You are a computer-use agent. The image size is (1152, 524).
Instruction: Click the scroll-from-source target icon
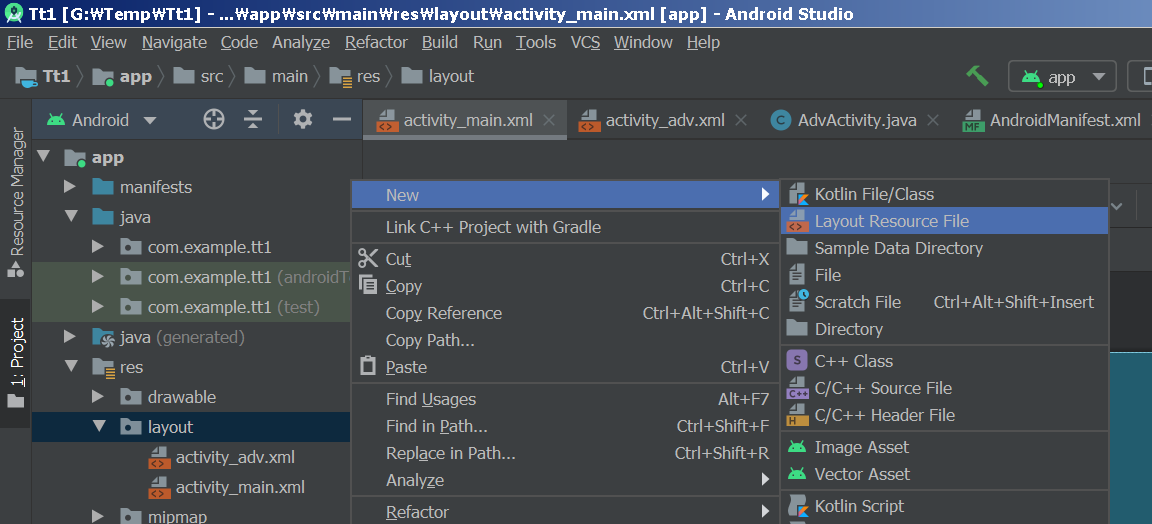[214, 120]
